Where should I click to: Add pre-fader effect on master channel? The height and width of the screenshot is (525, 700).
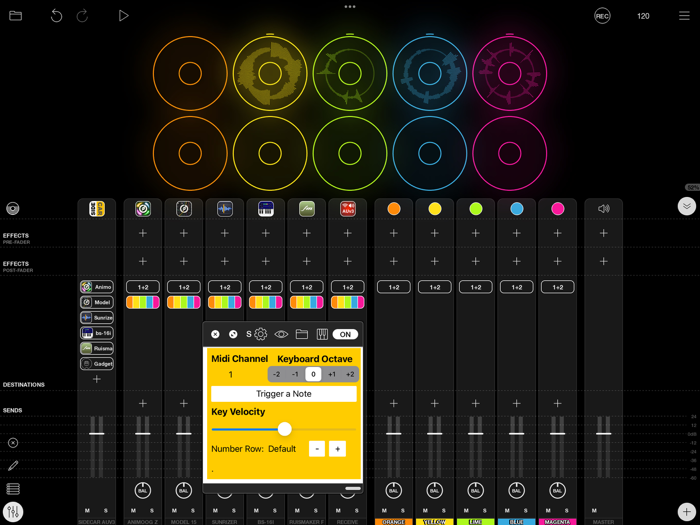click(604, 233)
